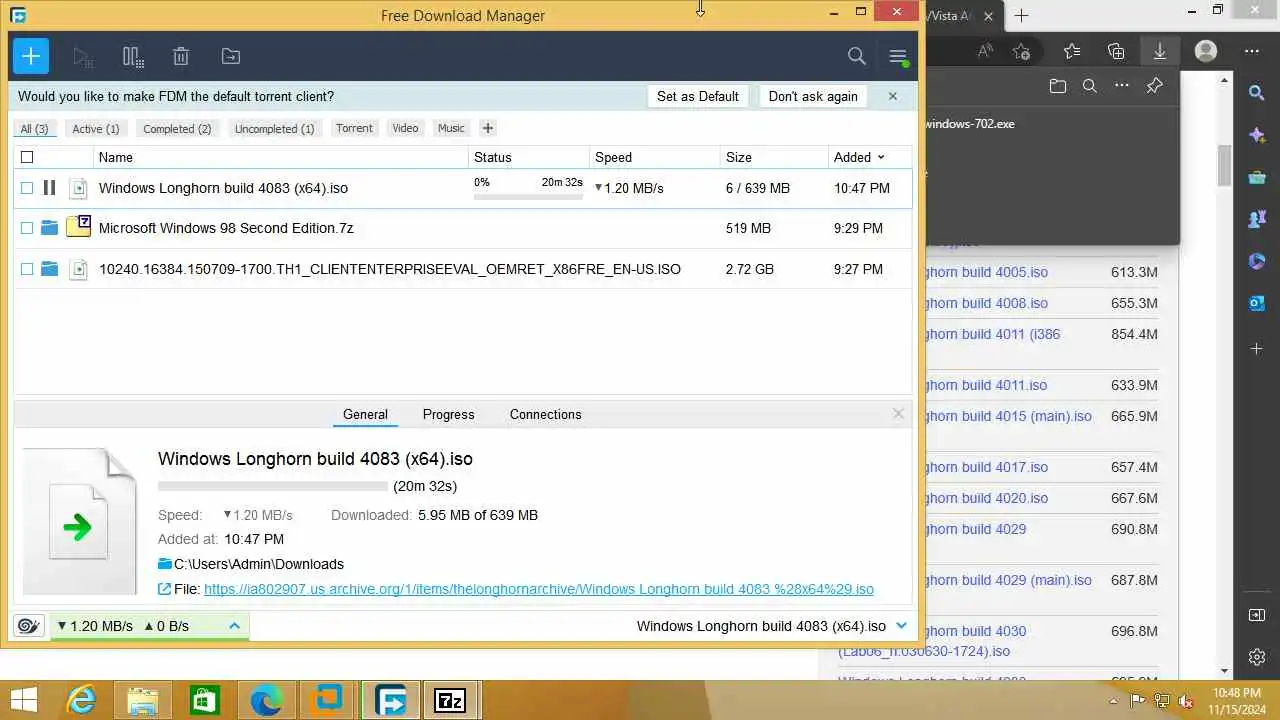Open Edge Downloads toolbar button
This screenshot has height=720, width=1280.
tap(1160, 51)
